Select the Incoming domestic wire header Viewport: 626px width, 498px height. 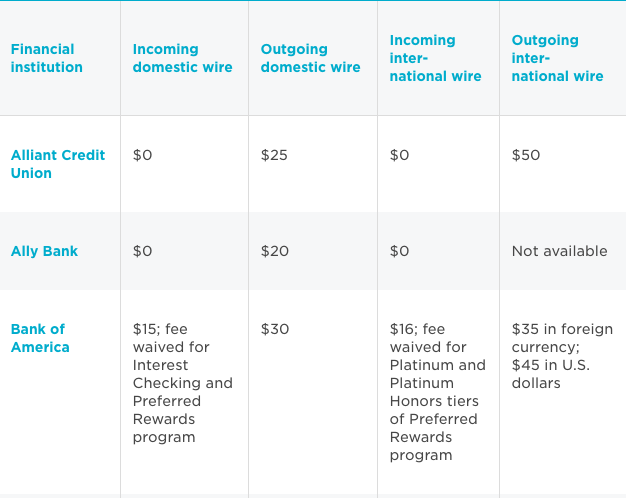[x=182, y=58]
